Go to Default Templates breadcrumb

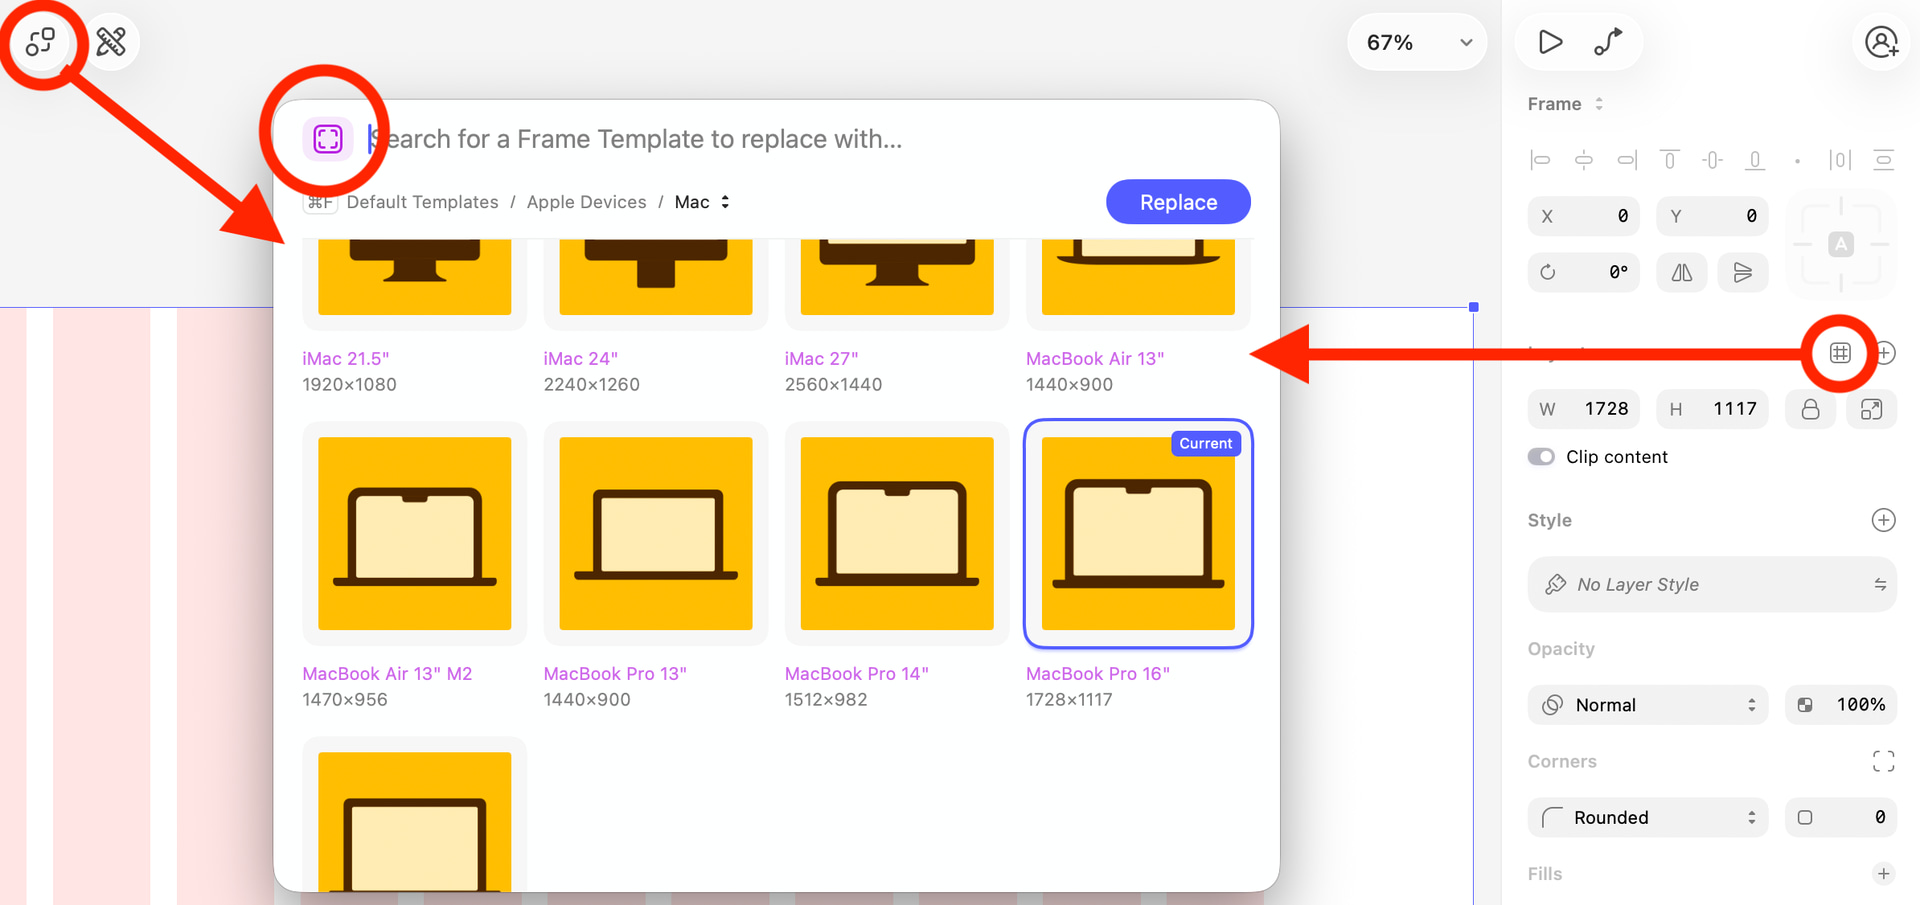point(422,202)
